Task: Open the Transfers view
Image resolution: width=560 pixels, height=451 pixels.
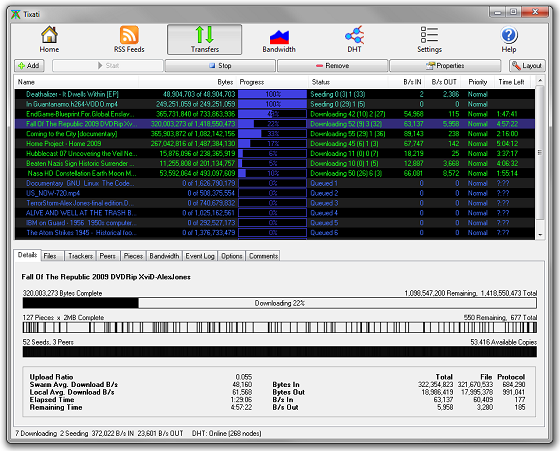Action: (x=205, y=39)
